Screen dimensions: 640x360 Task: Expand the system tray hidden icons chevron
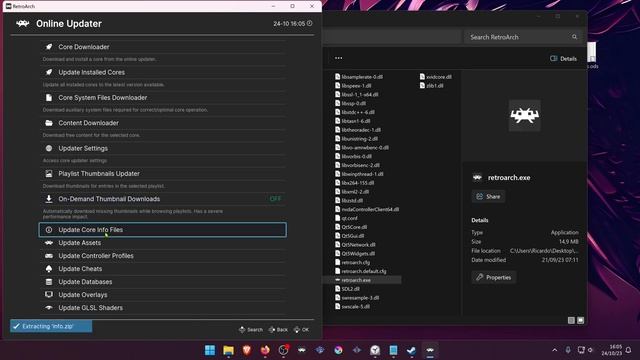point(554,350)
